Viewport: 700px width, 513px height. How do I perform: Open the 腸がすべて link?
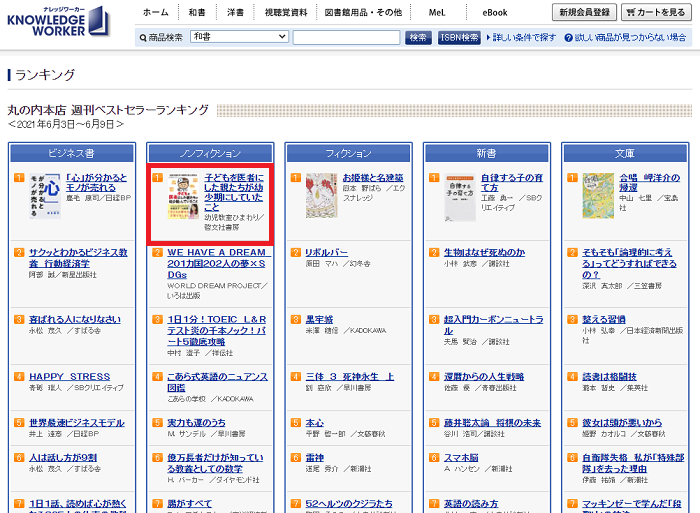click(190, 504)
